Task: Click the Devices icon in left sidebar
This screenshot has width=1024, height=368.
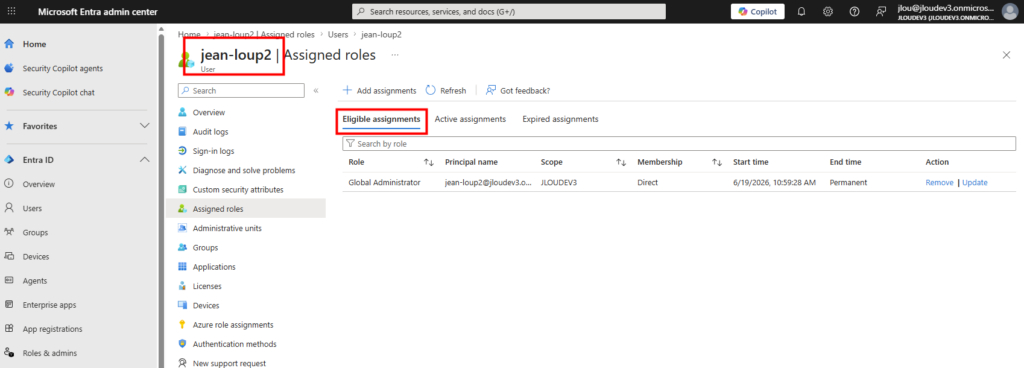Action: tap(9, 256)
